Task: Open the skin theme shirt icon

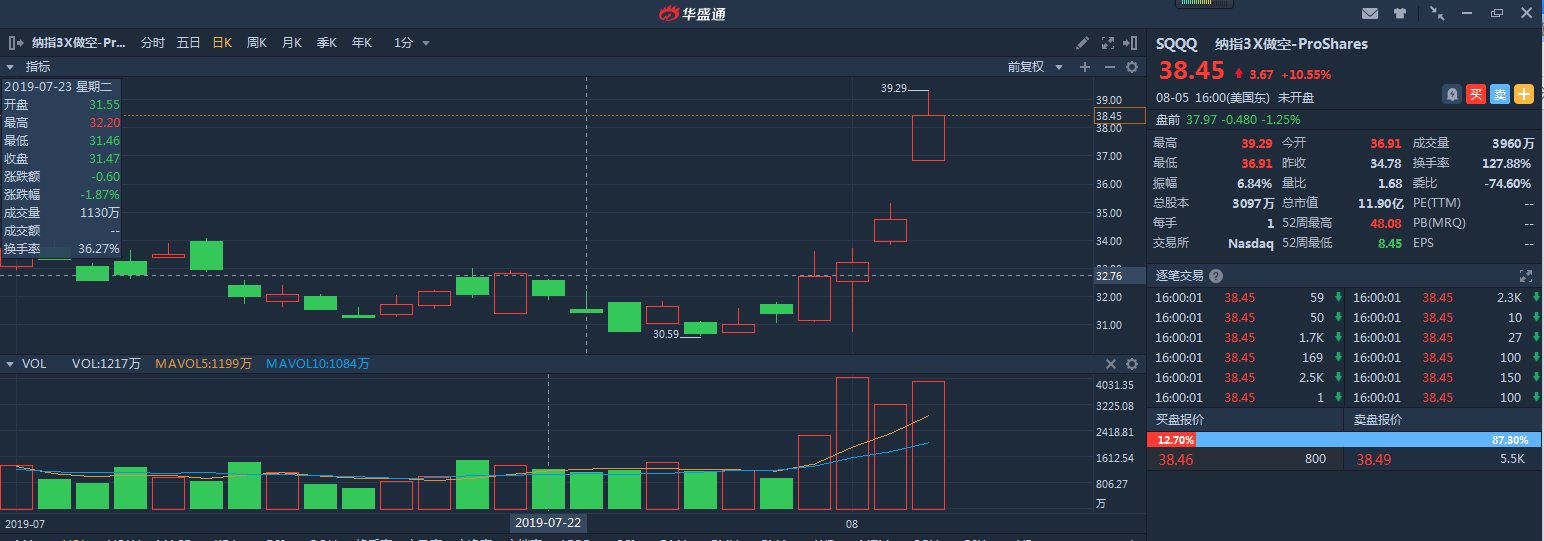Action: pyautogui.click(x=1400, y=13)
